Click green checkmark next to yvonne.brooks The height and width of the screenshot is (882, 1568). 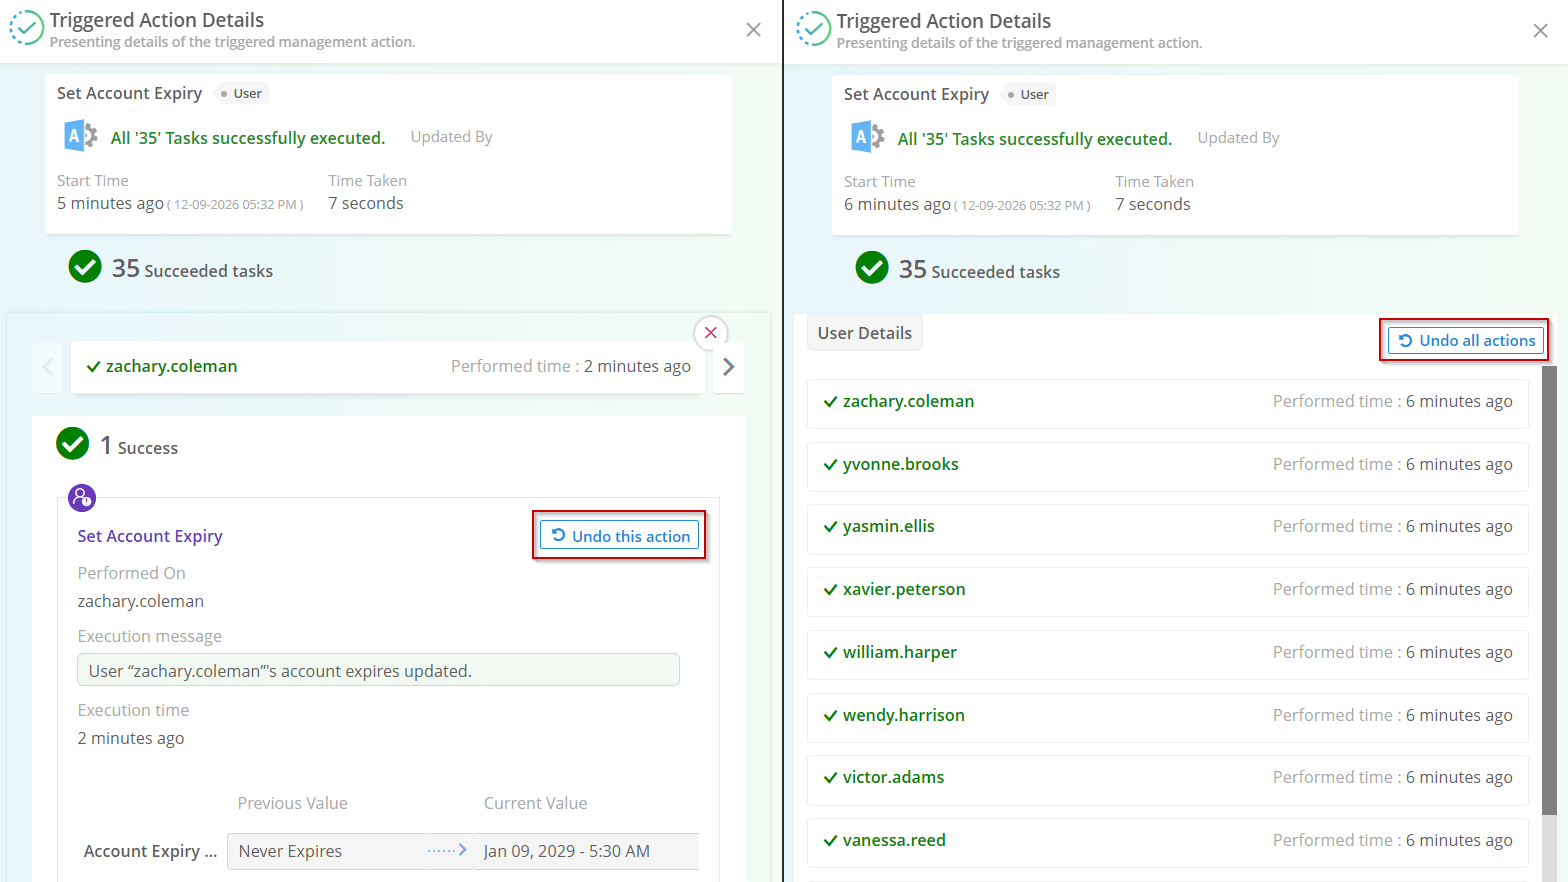tap(830, 465)
